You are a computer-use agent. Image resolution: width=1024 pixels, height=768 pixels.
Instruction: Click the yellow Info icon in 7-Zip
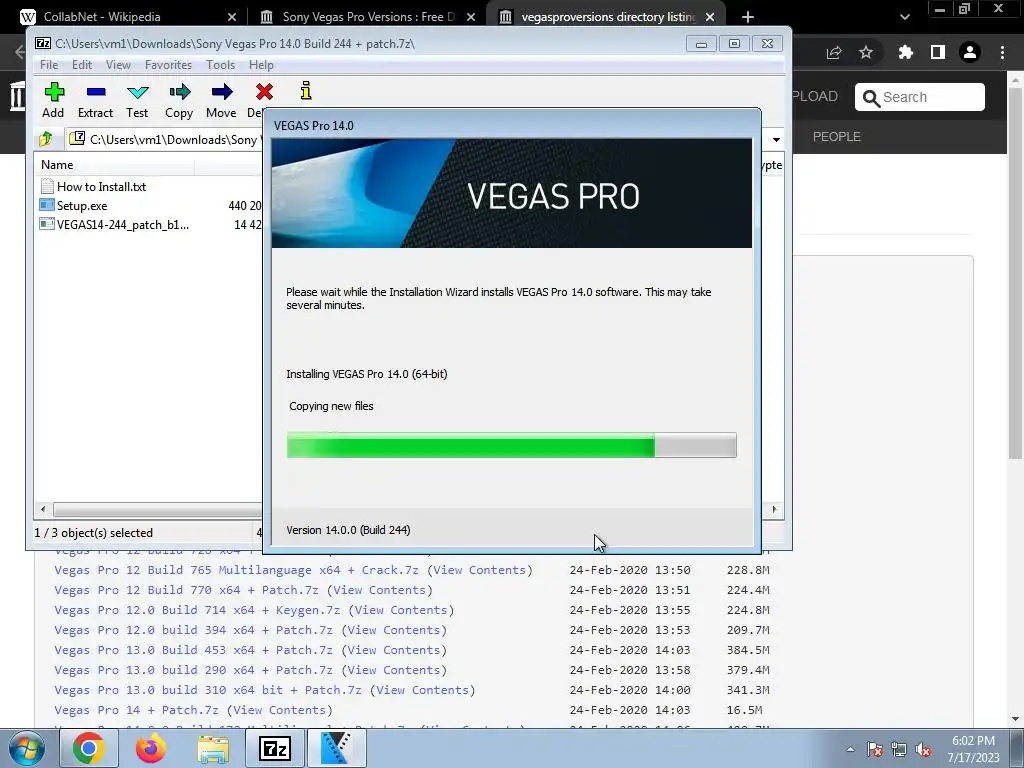[x=306, y=91]
